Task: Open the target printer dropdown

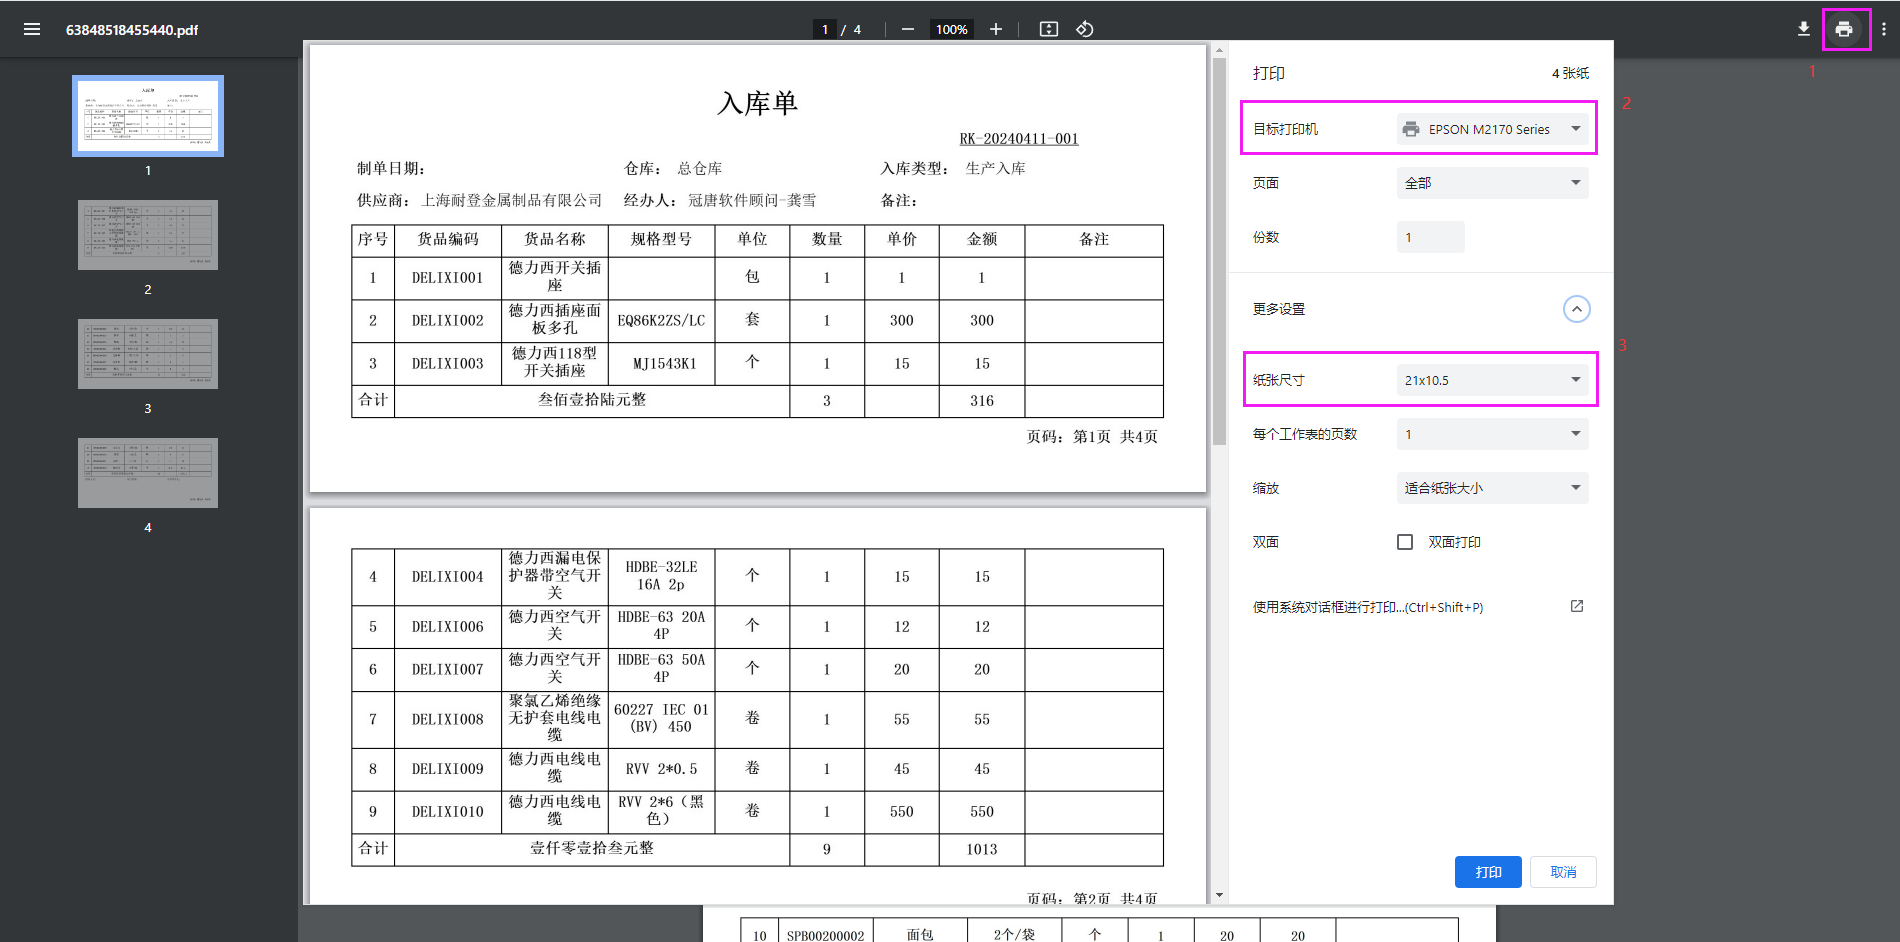Action: pyautogui.click(x=1492, y=129)
